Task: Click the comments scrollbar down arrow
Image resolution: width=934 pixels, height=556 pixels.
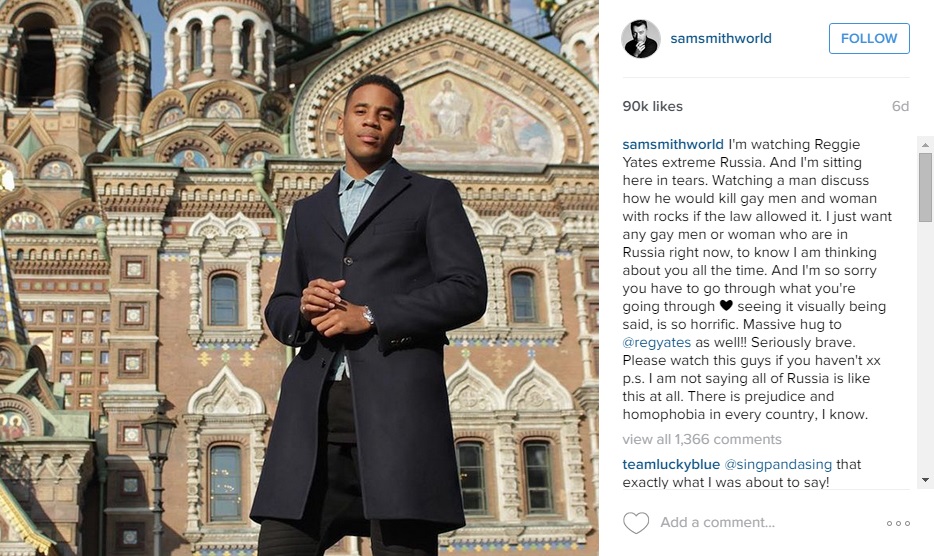Action: [925, 480]
